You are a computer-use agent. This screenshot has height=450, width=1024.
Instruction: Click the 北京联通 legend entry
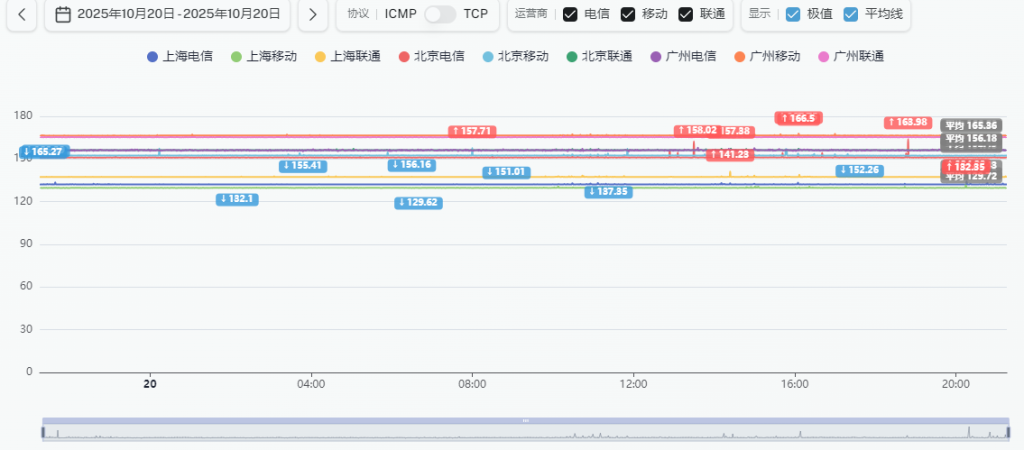[599, 56]
